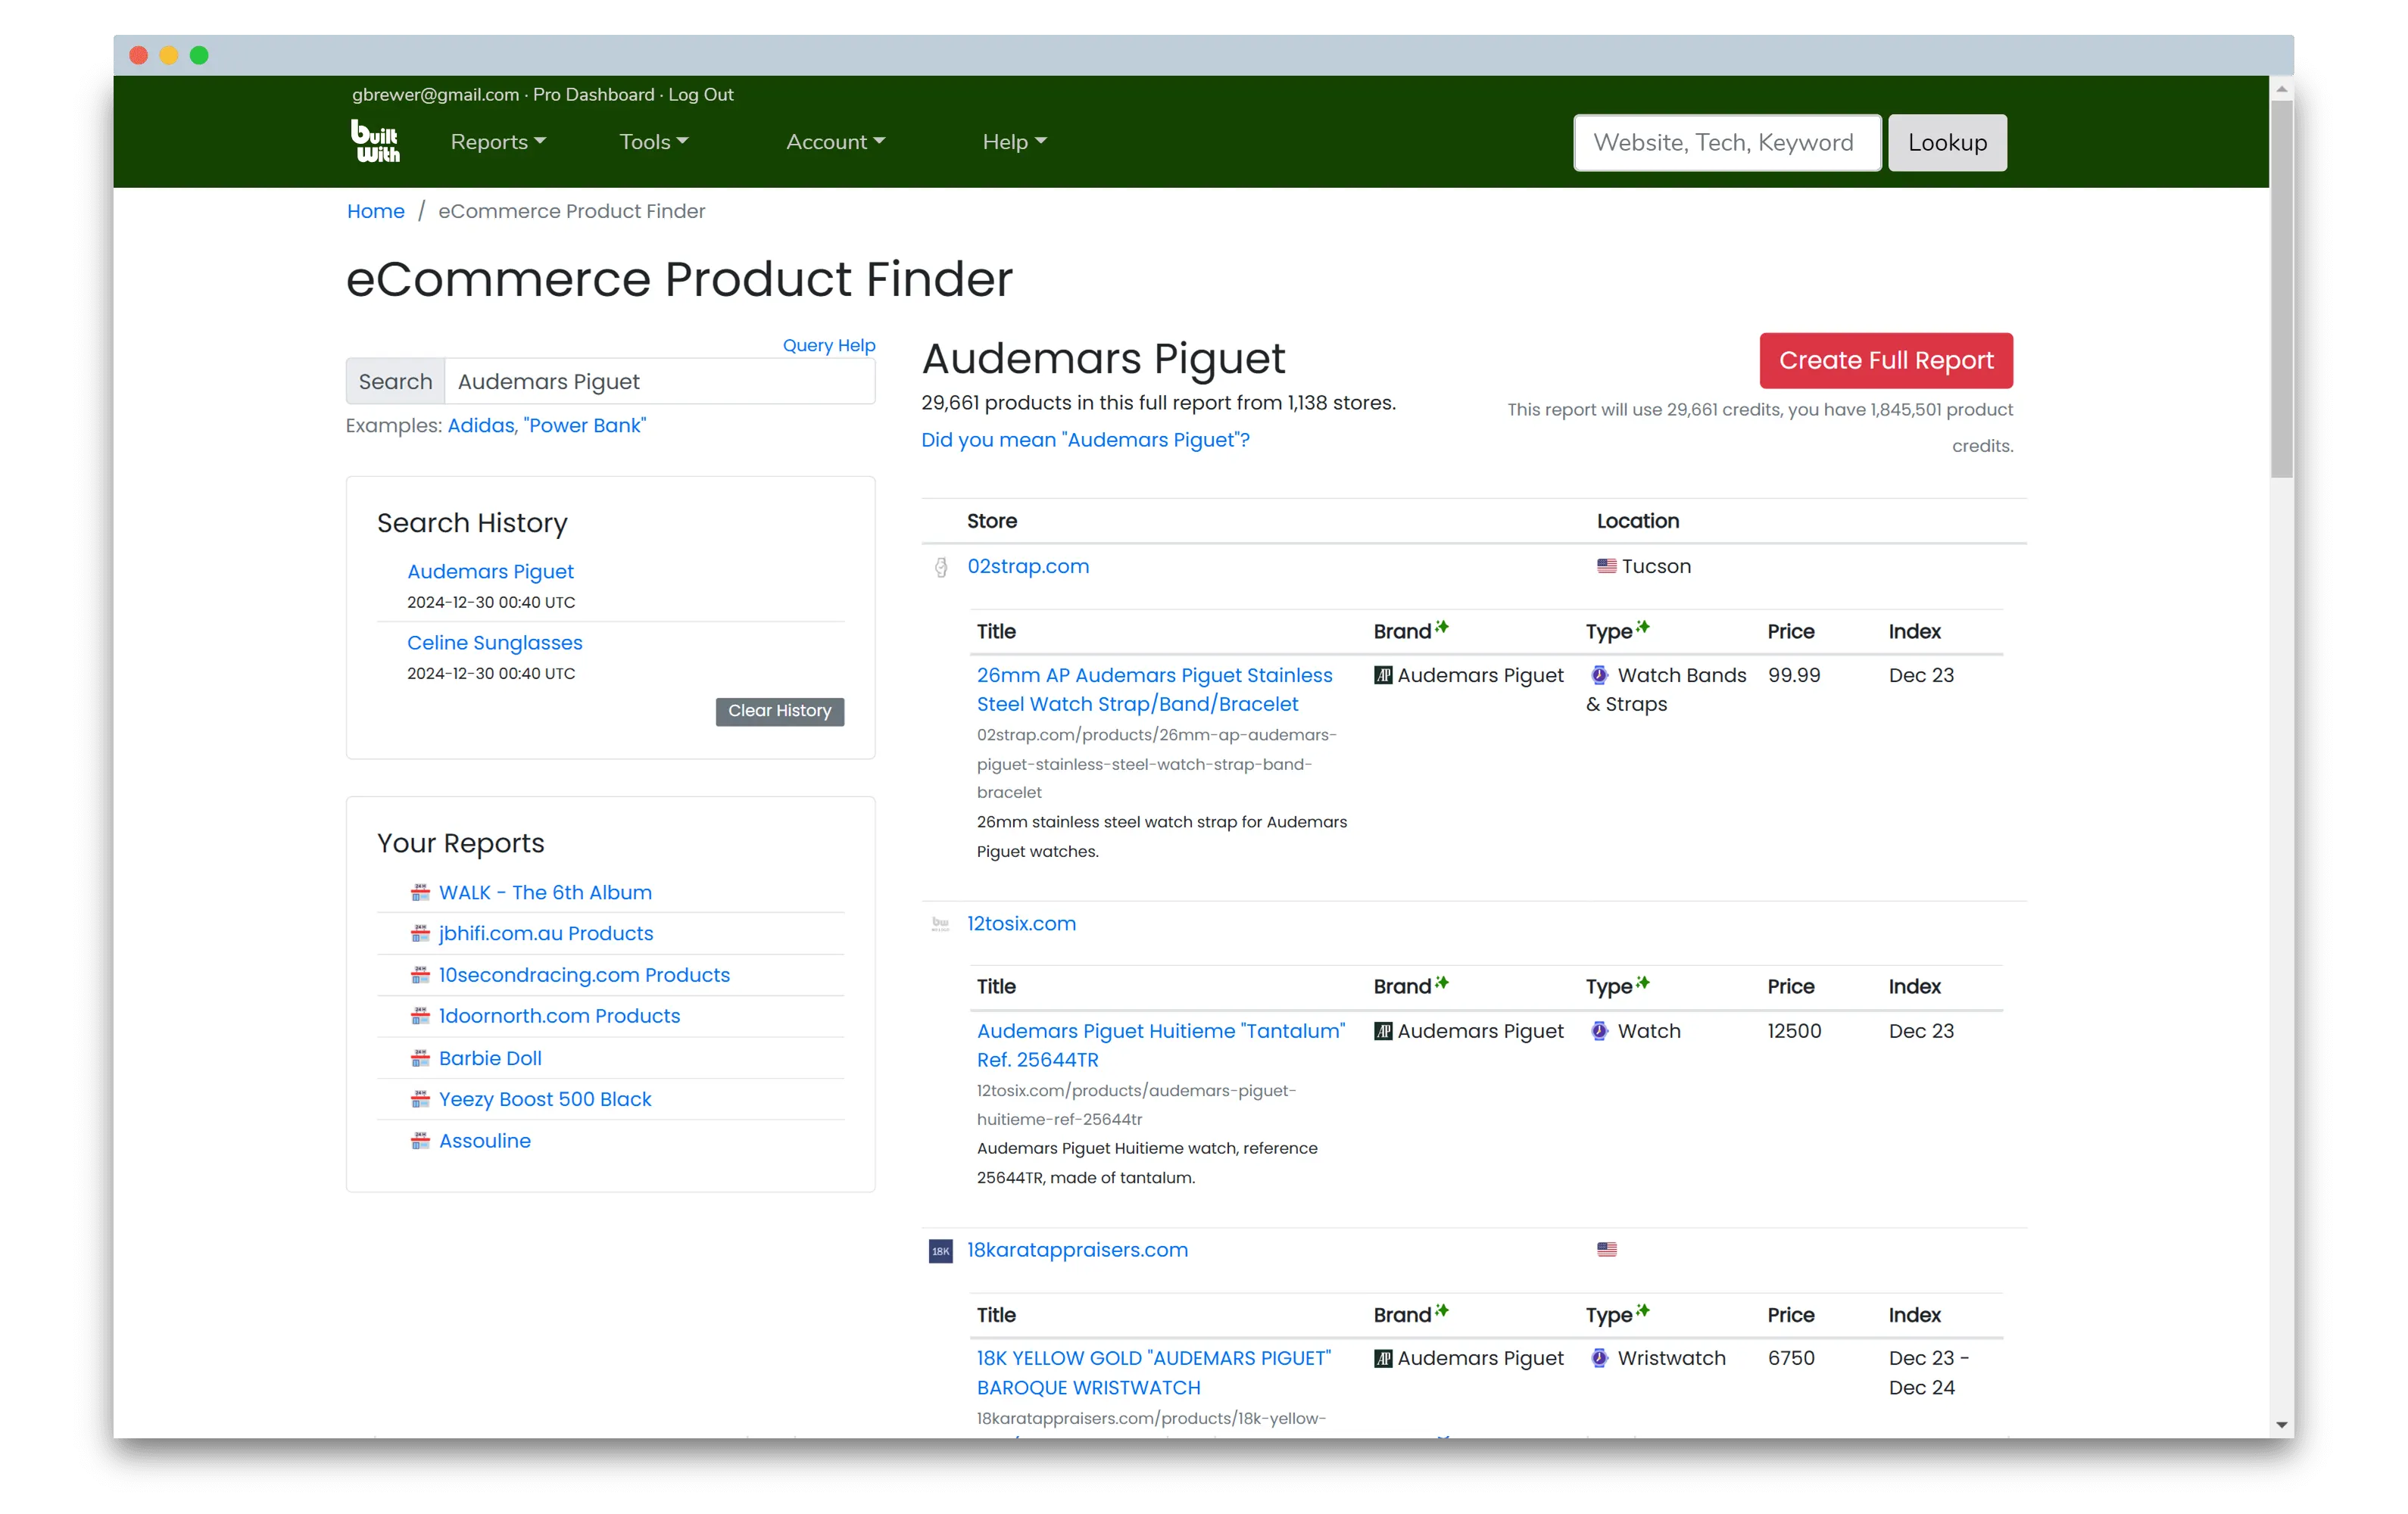Click the Create Full Report button
This screenshot has height=1514, width=2408.
click(x=1885, y=360)
